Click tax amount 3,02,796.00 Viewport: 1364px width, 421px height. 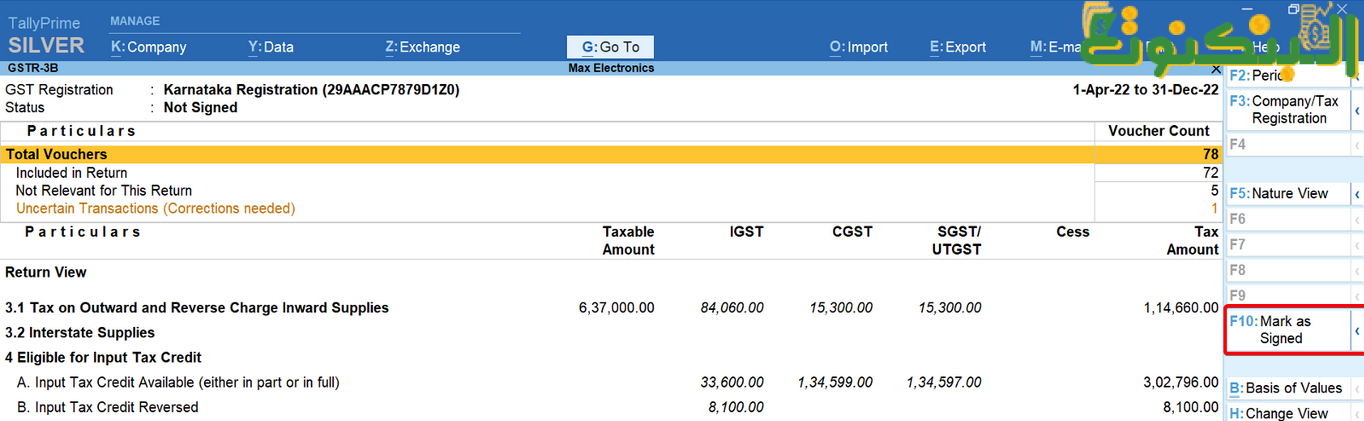click(x=1181, y=382)
